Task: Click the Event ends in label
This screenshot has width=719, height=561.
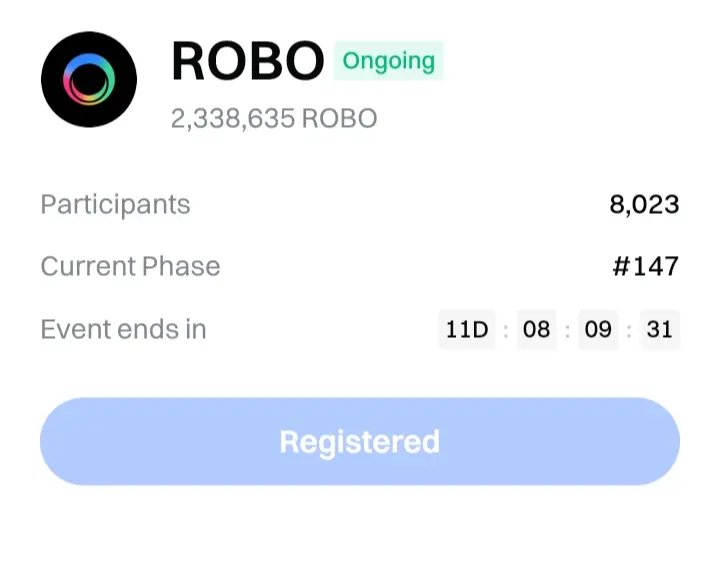Action: click(x=123, y=329)
